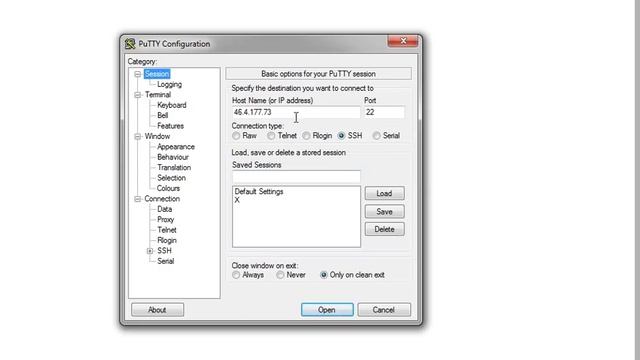Viewport: 640px width, 360px height.
Task: Open Appearance settings category
Action: (x=176, y=147)
